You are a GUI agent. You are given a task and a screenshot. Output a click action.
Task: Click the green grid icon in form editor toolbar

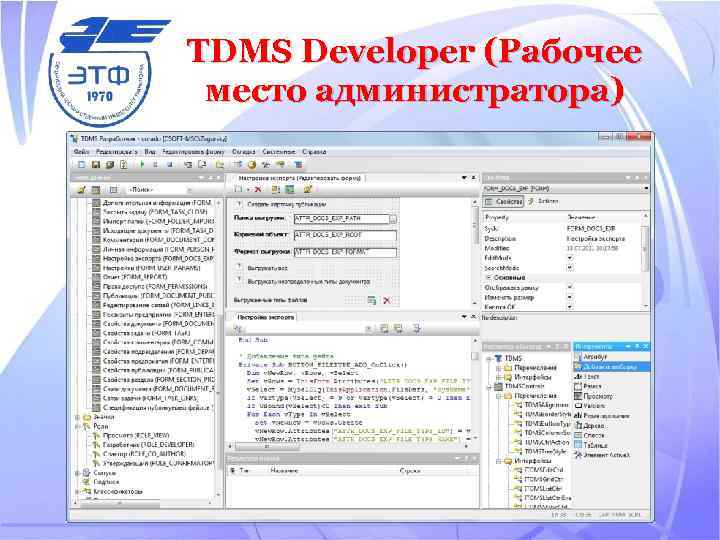pos(290,189)
